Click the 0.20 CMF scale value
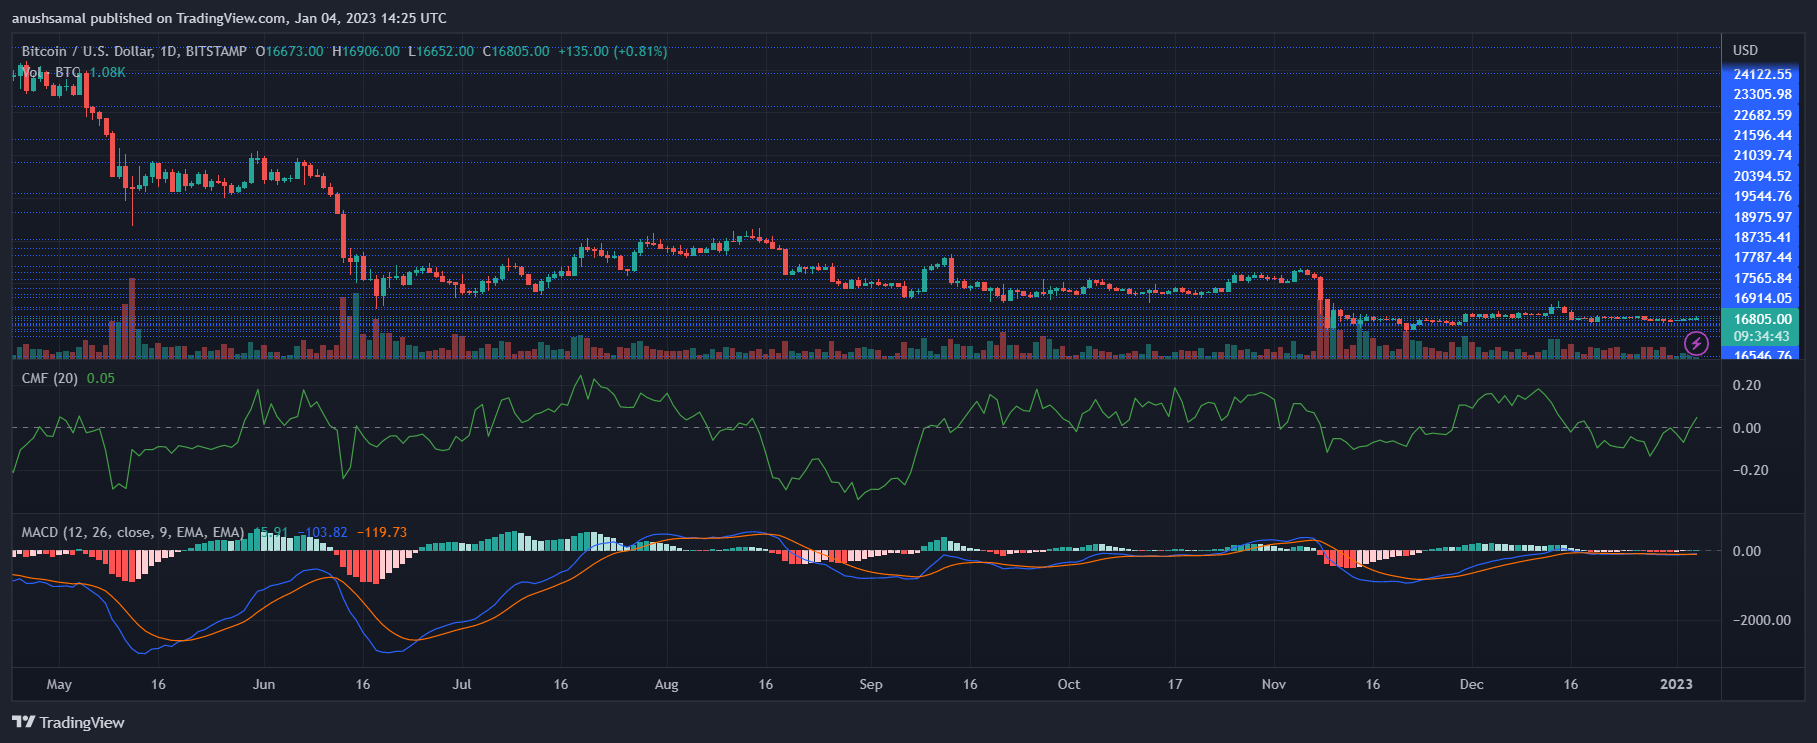 (1746, 385)
